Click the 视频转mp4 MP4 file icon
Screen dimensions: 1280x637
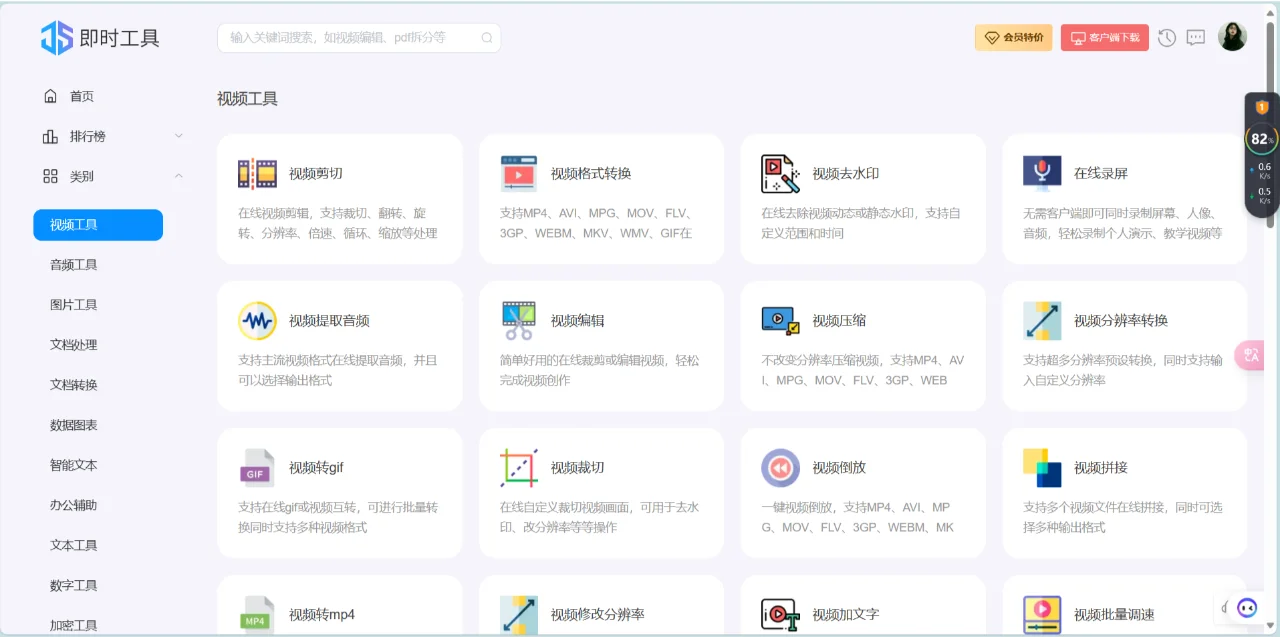tap(257, 615)
